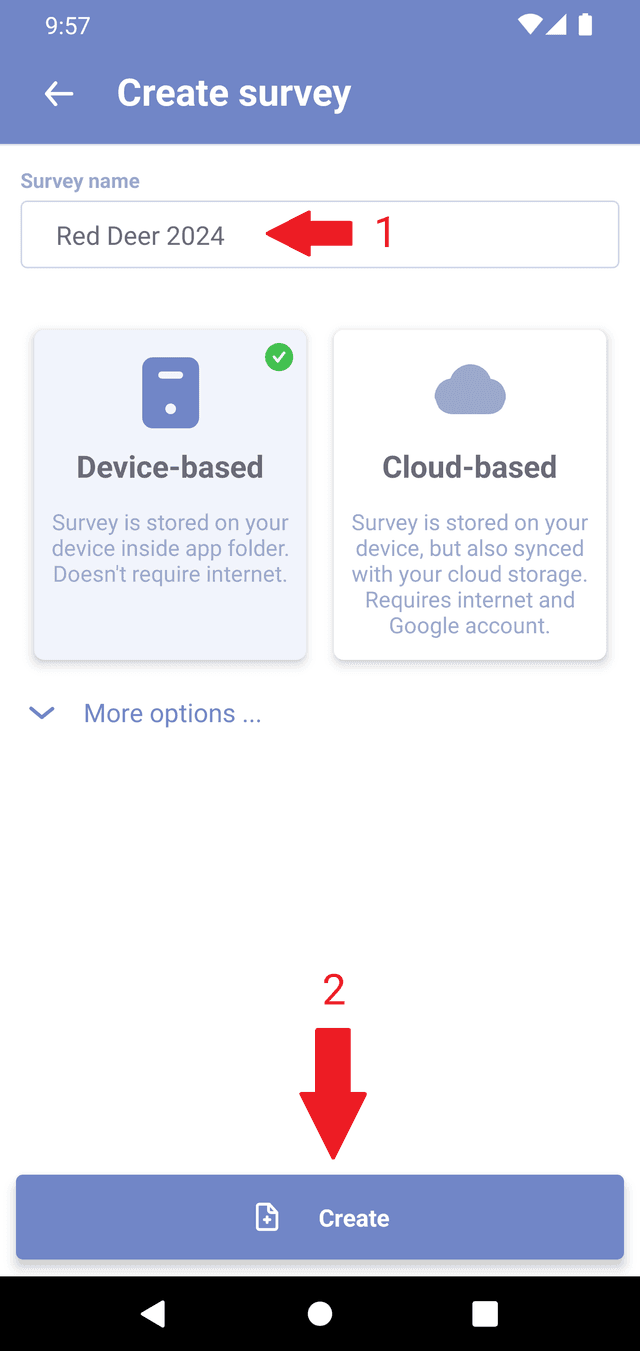Tap the back arrow in header
640x1351 pixels.
point(59,93)
